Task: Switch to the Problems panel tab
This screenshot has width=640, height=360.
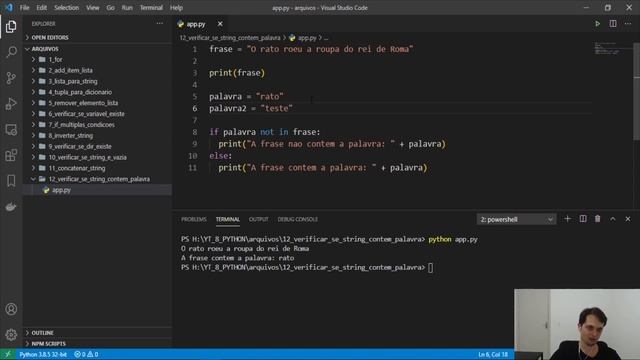Action: point(194,220)
